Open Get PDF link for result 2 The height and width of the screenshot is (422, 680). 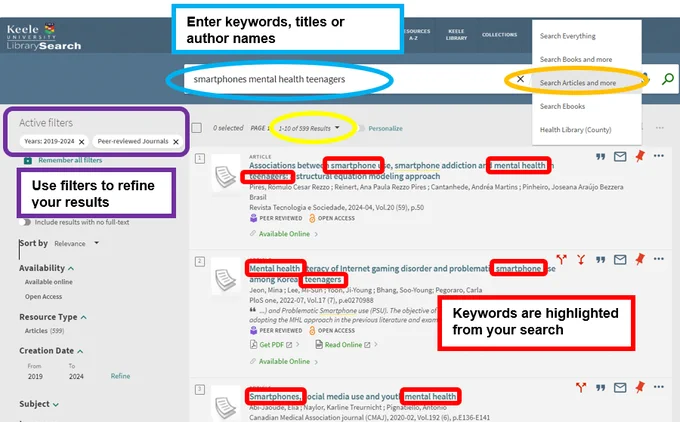point(275,345)
